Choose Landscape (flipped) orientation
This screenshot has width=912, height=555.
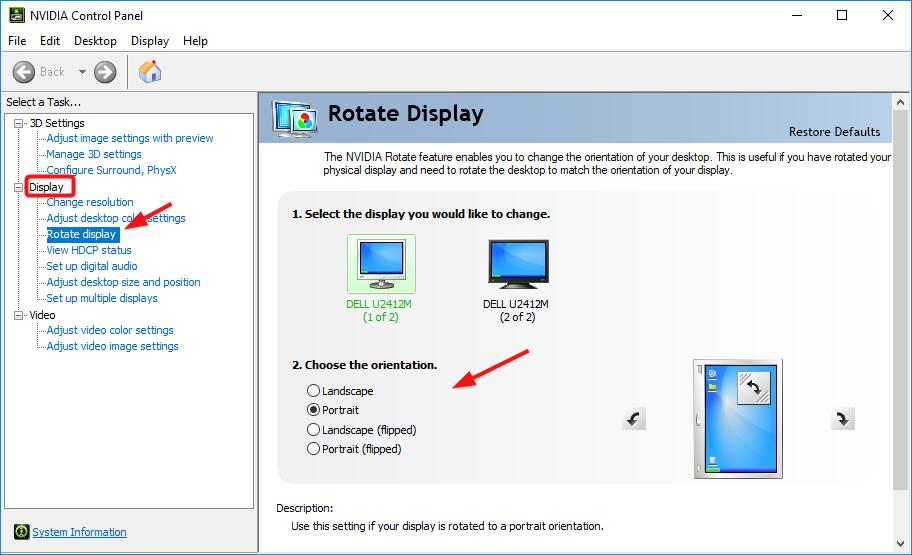314,430
